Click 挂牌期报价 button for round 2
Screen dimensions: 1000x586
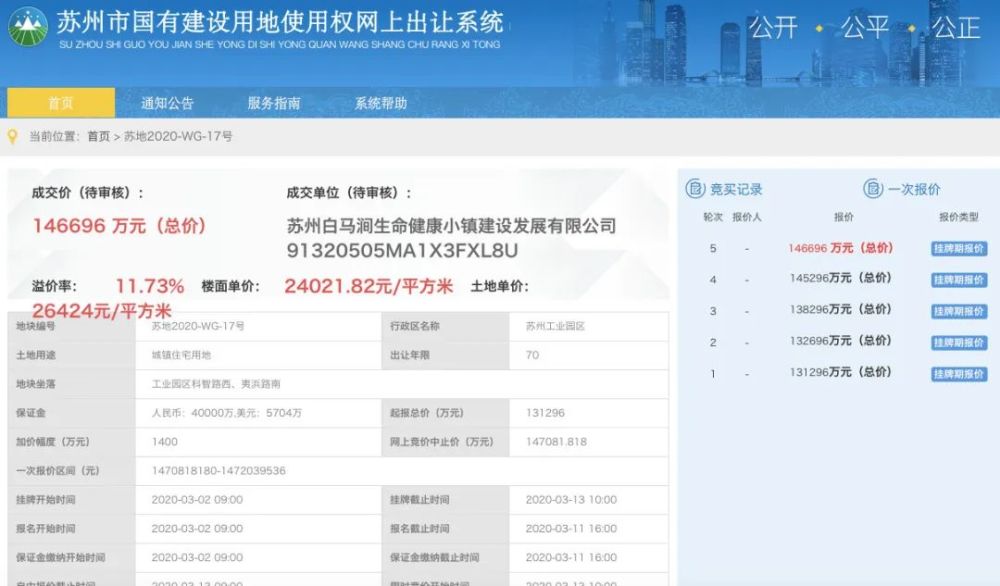point(959,342)
